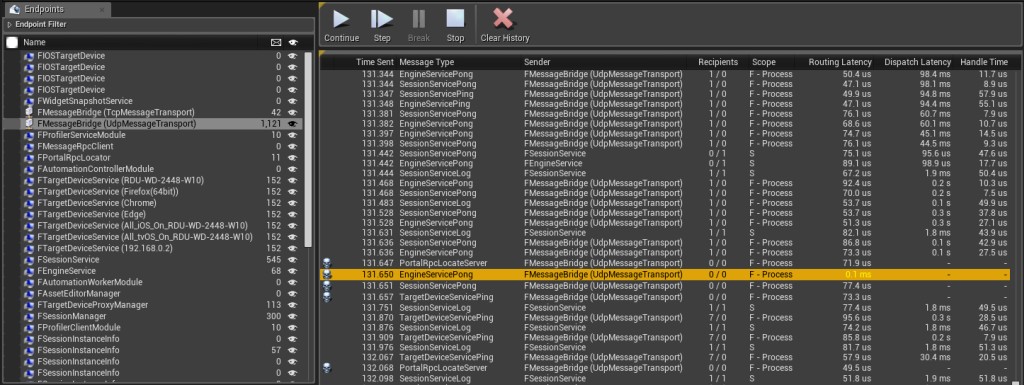
Task: Click icon of FTargetDeviceService (192.168.0.2) row
Action: pos(29,248)
